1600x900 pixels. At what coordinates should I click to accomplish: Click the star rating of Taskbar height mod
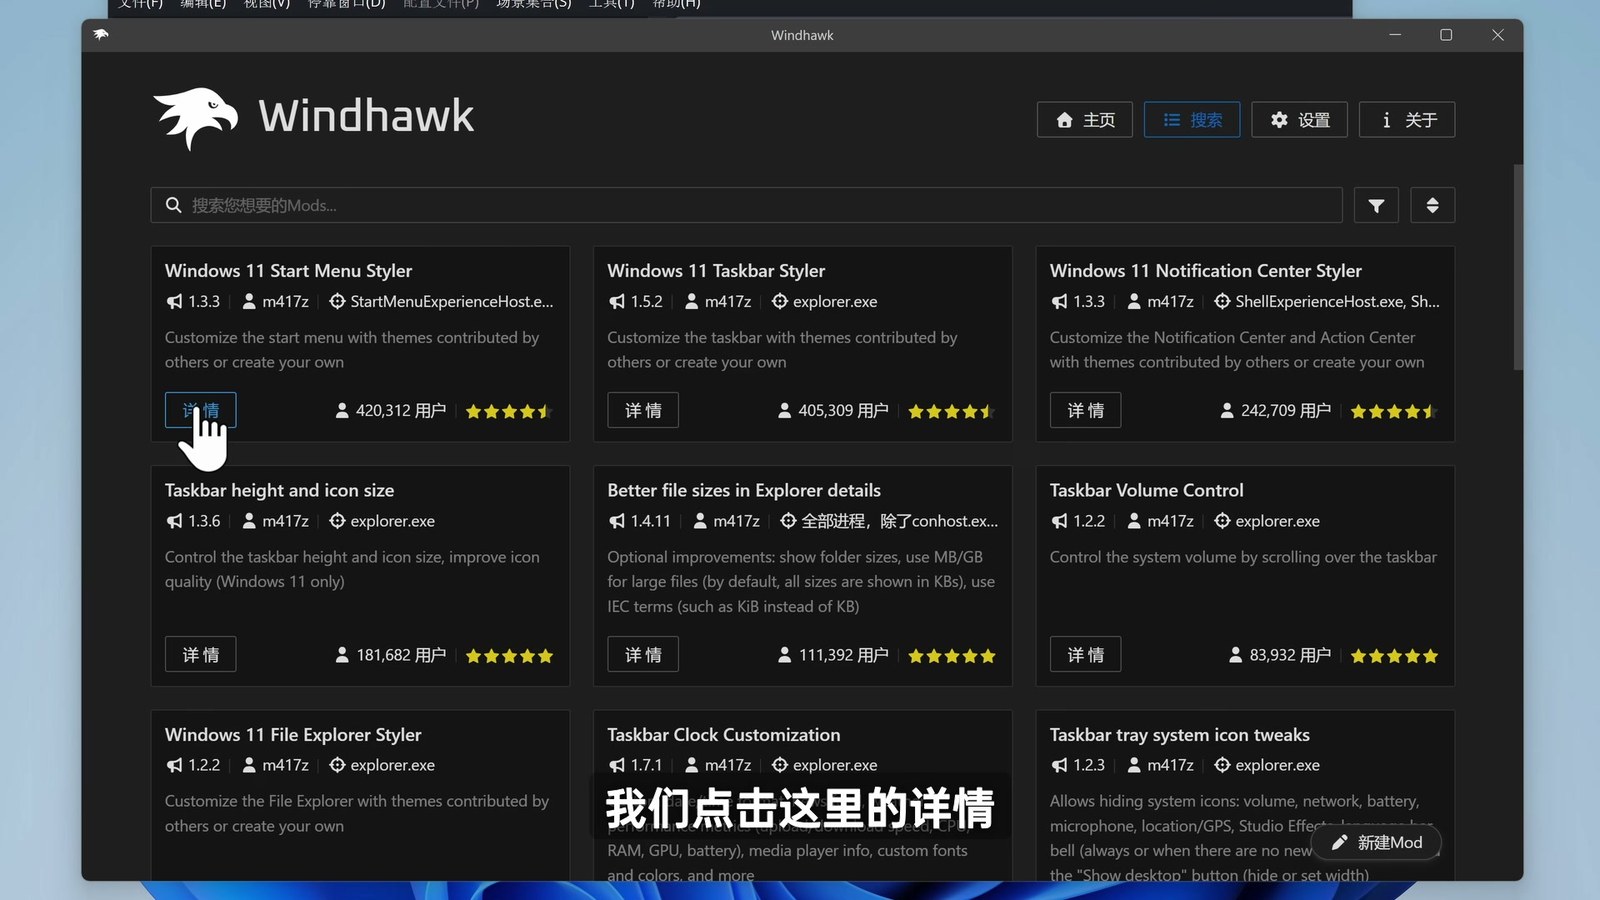point(509,656)
